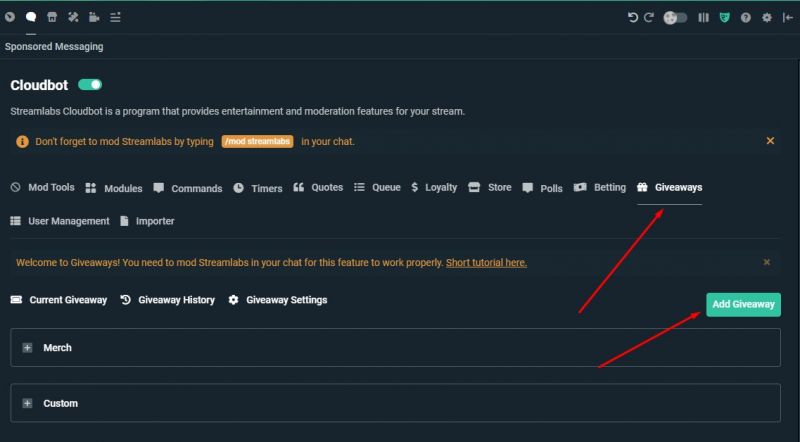Screen dimensions: 800x442
Task: Dismiss the orange mod reminder banner
Action: (770, 141)
